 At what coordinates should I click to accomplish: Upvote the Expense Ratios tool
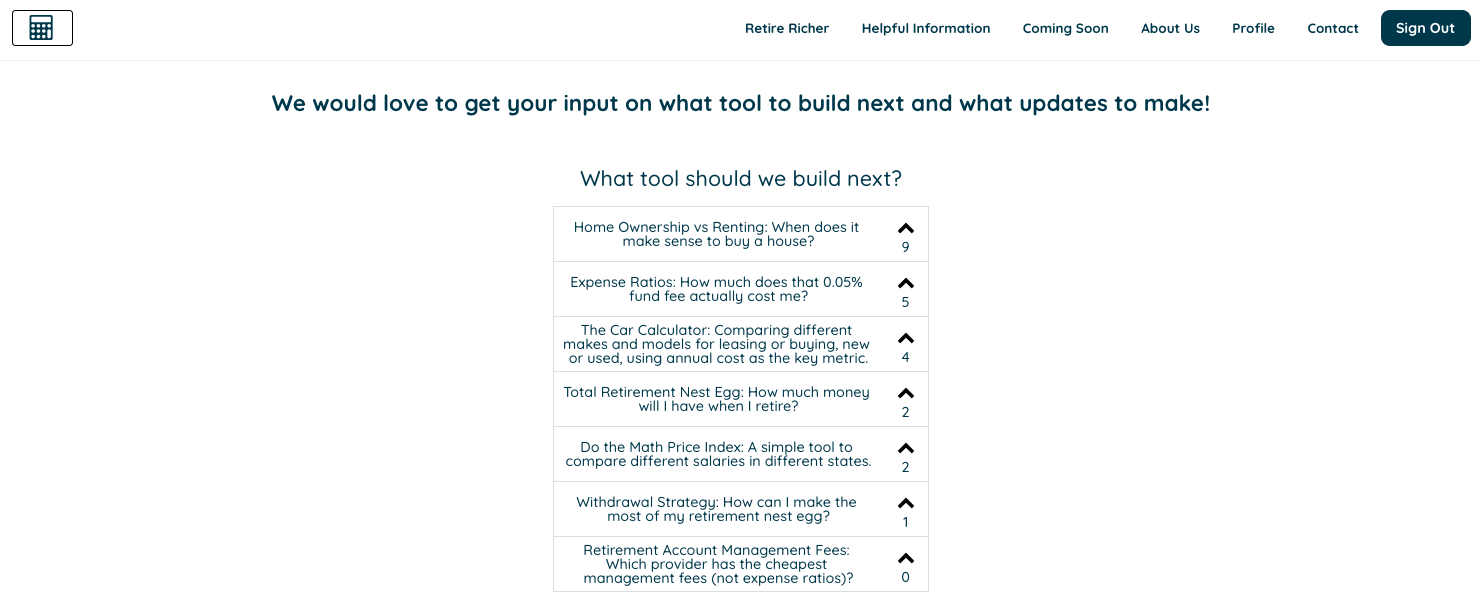click(x=906, y=283)
